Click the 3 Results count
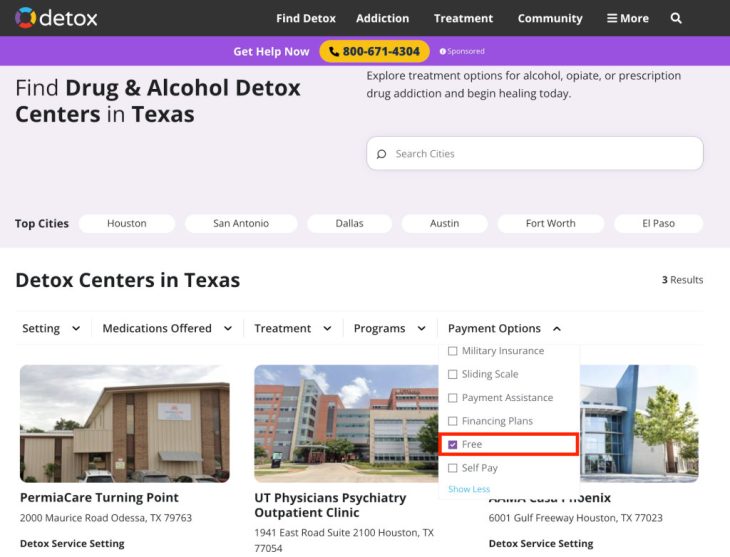The width and height of the screenshot is (730, 557). click(x=683, y=280)
